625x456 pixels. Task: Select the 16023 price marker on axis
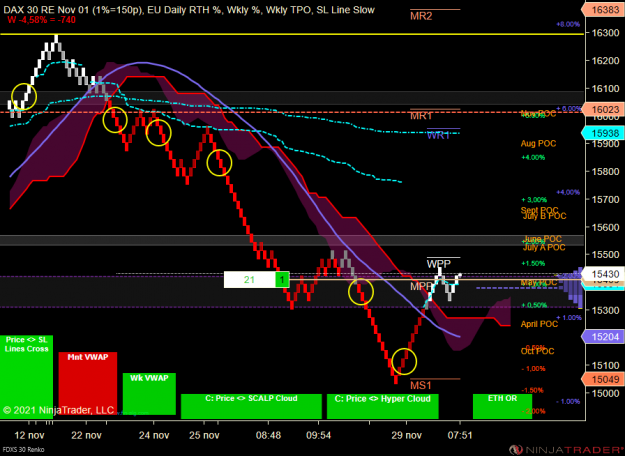[603, 109]
